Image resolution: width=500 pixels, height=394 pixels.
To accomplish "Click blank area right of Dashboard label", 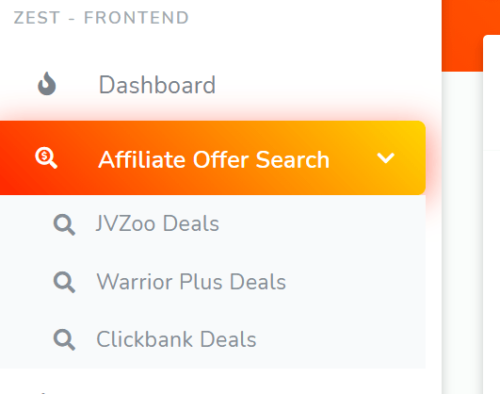I will click(317, 85).
